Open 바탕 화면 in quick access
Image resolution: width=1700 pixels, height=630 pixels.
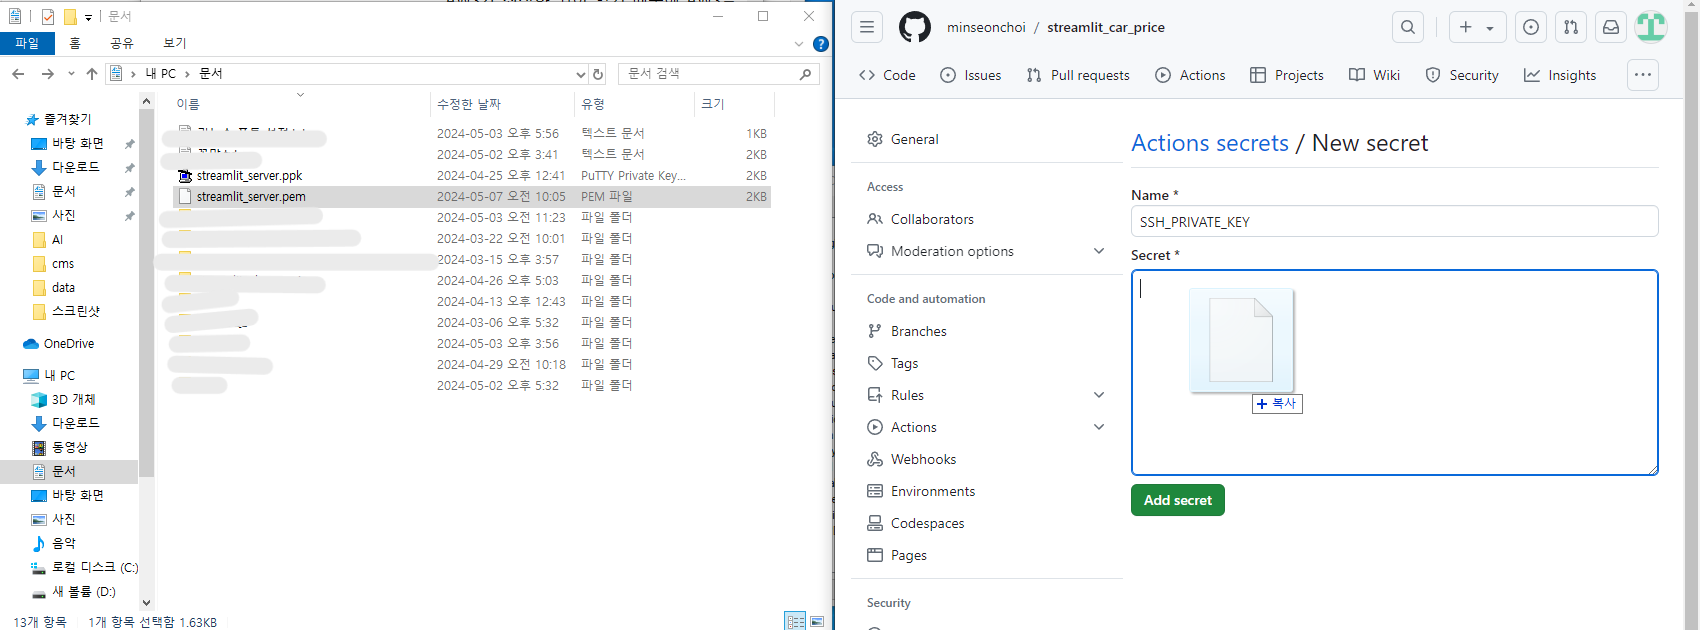pos(77,143)
